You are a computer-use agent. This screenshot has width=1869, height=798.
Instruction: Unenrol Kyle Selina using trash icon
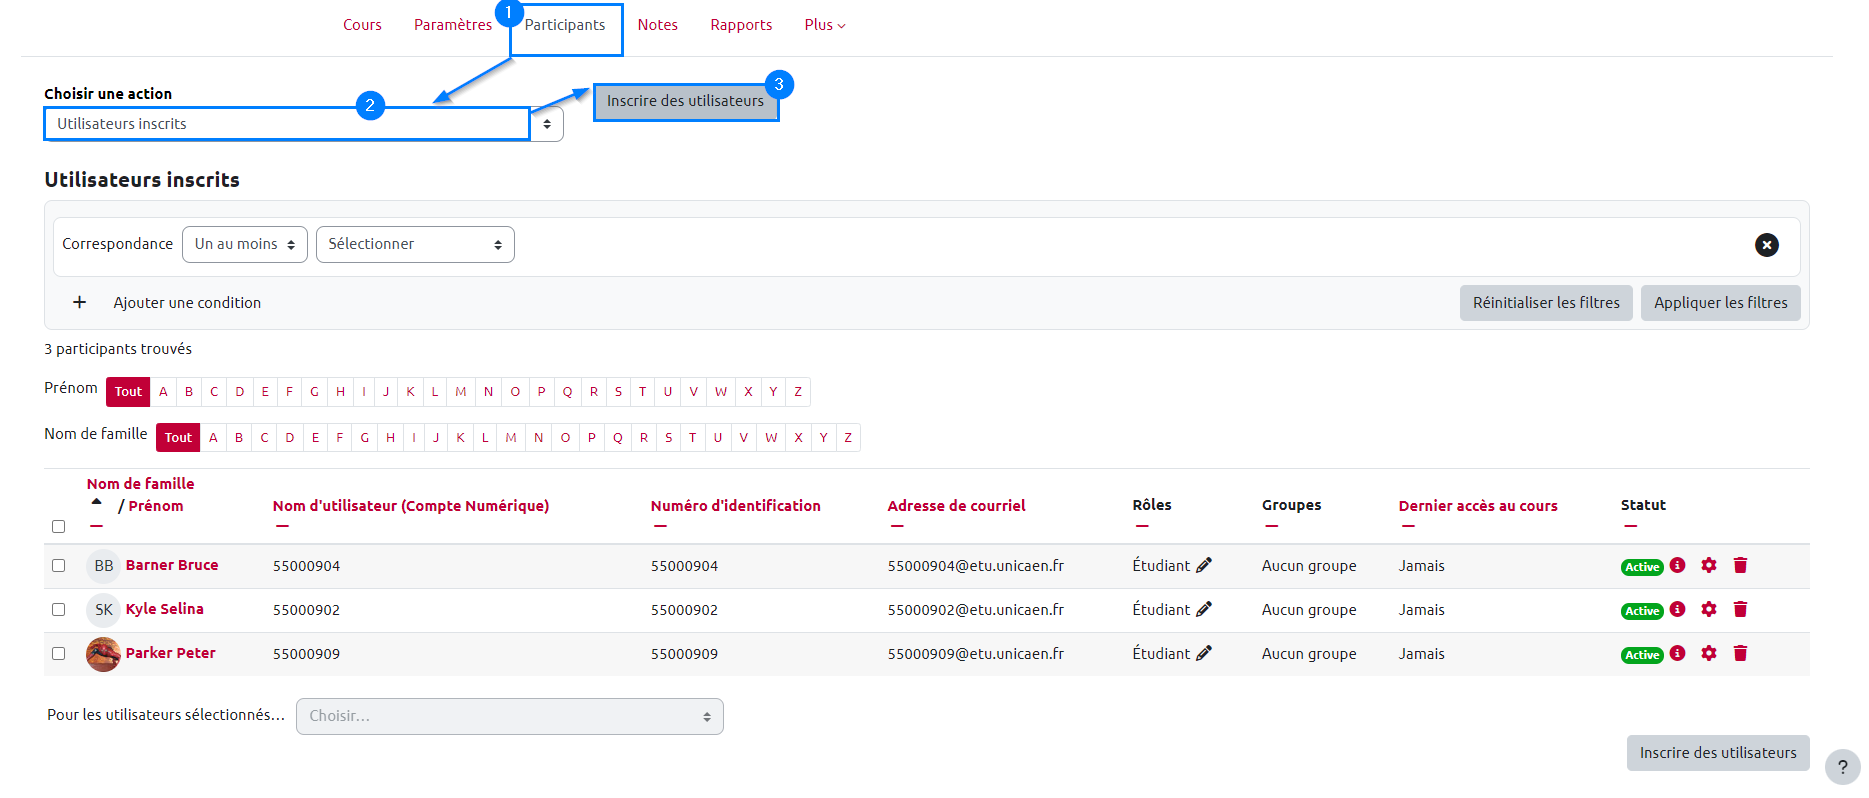[x=1740, y=609]
